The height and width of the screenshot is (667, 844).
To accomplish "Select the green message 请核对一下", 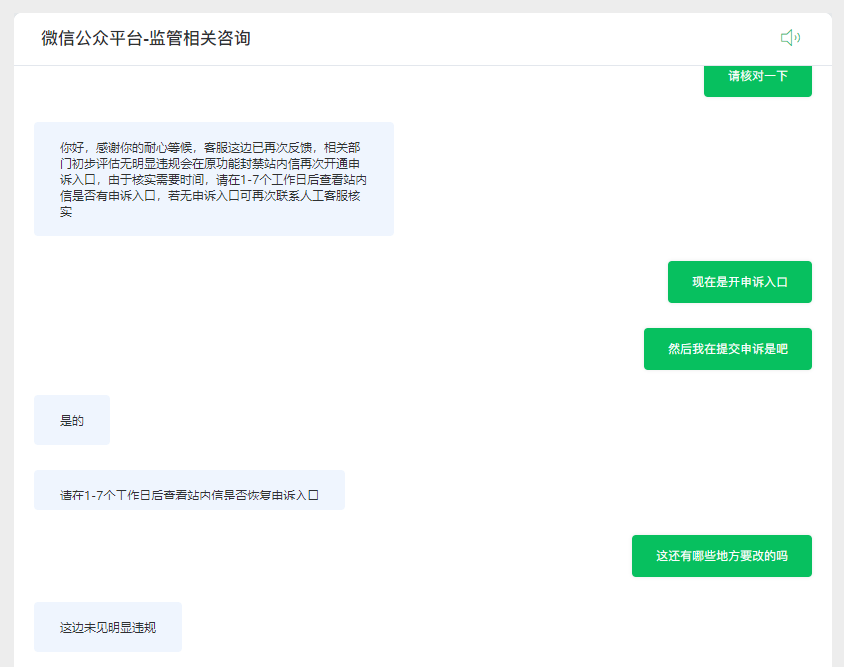I will point(757,81).
